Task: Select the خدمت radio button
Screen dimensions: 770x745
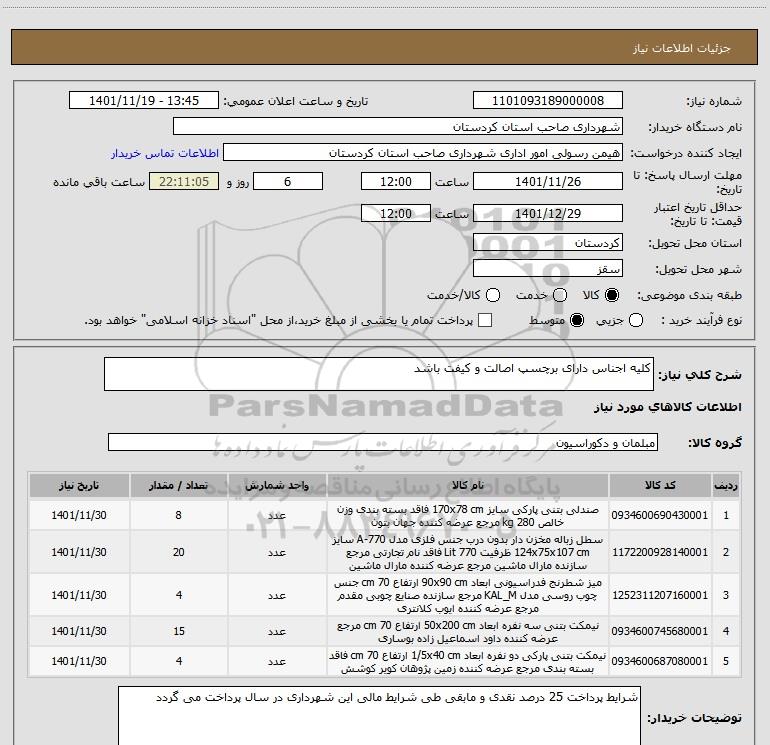Action: pos(560,295)
